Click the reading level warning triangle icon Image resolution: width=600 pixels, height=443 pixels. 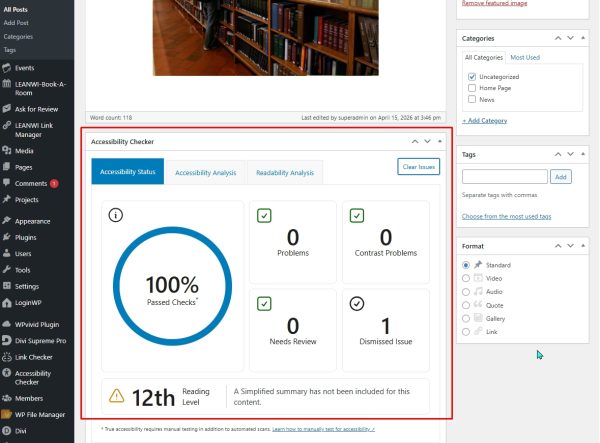click(116, 396)
